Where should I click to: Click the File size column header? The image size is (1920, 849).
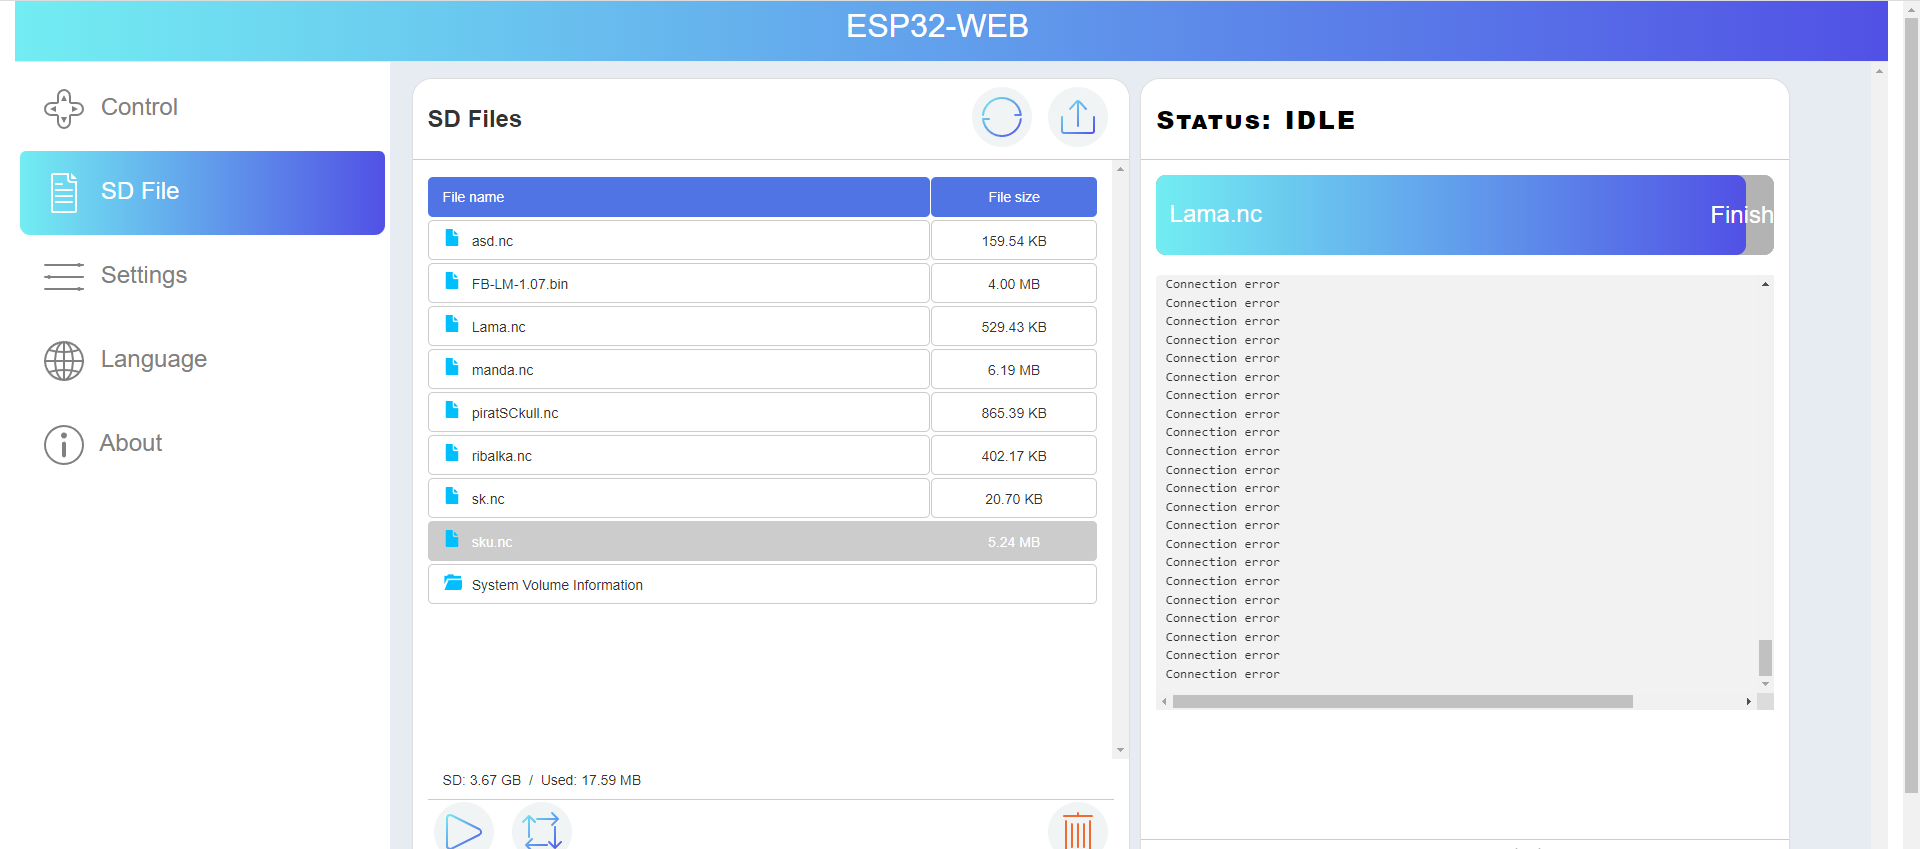pos(1014,197)
